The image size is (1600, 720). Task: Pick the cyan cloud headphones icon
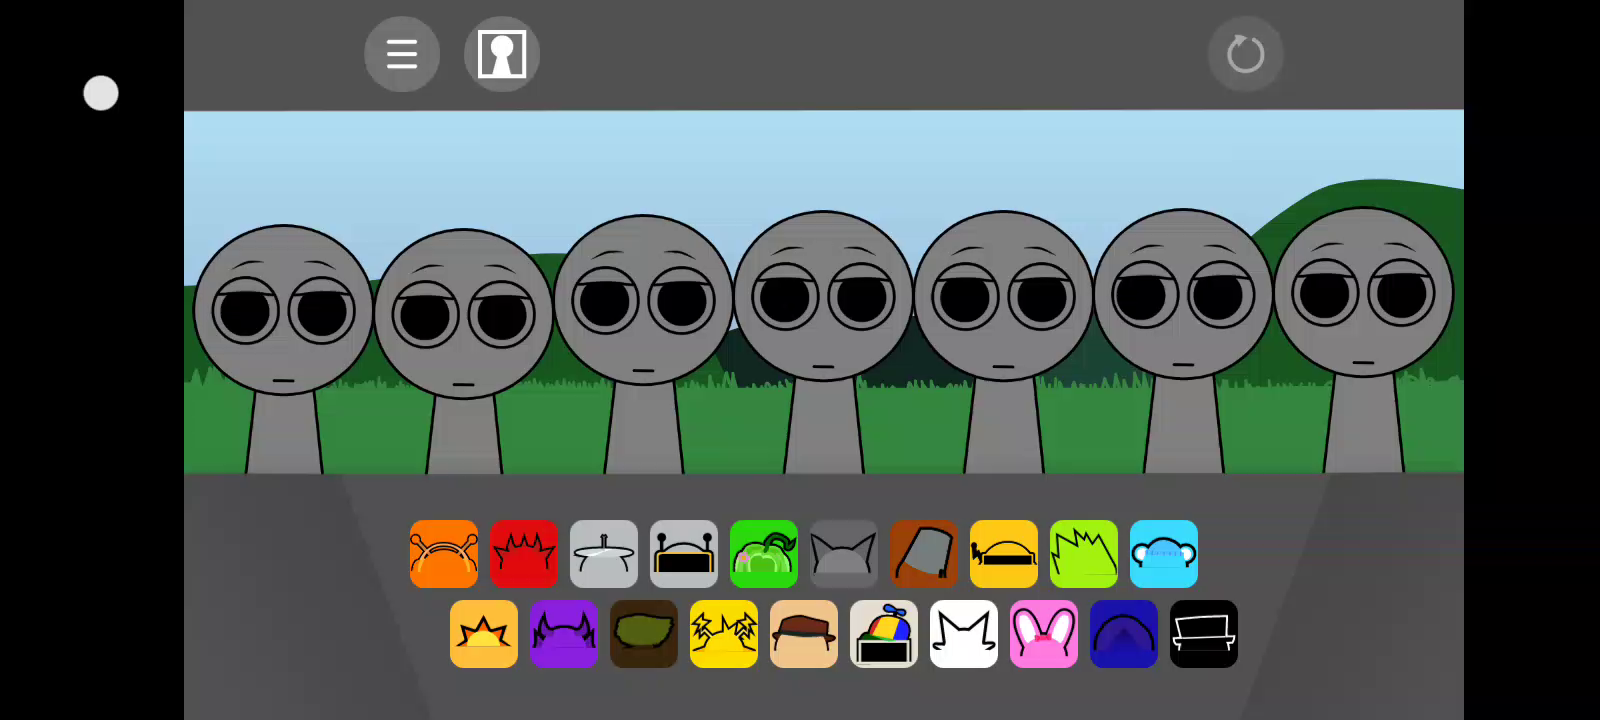1164,554
